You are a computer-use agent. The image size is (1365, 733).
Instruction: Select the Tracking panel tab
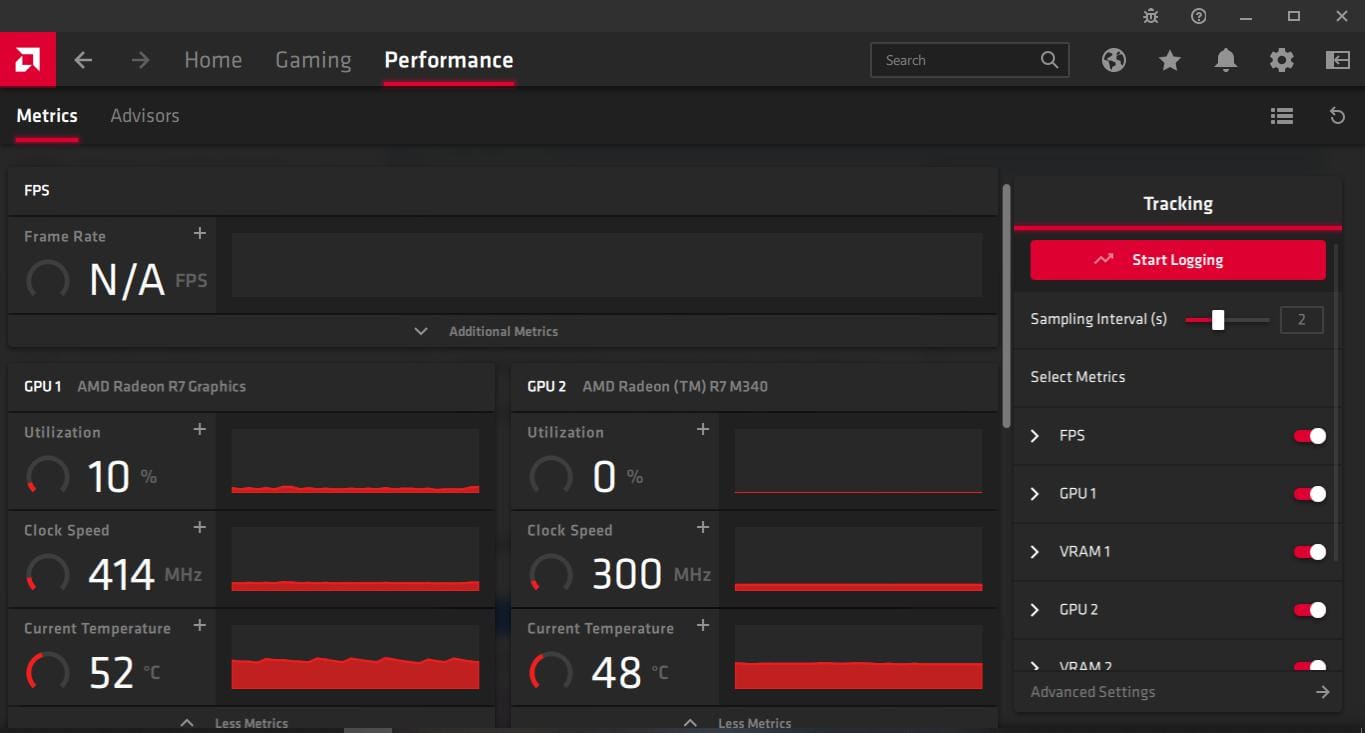tap(1178, 203)
